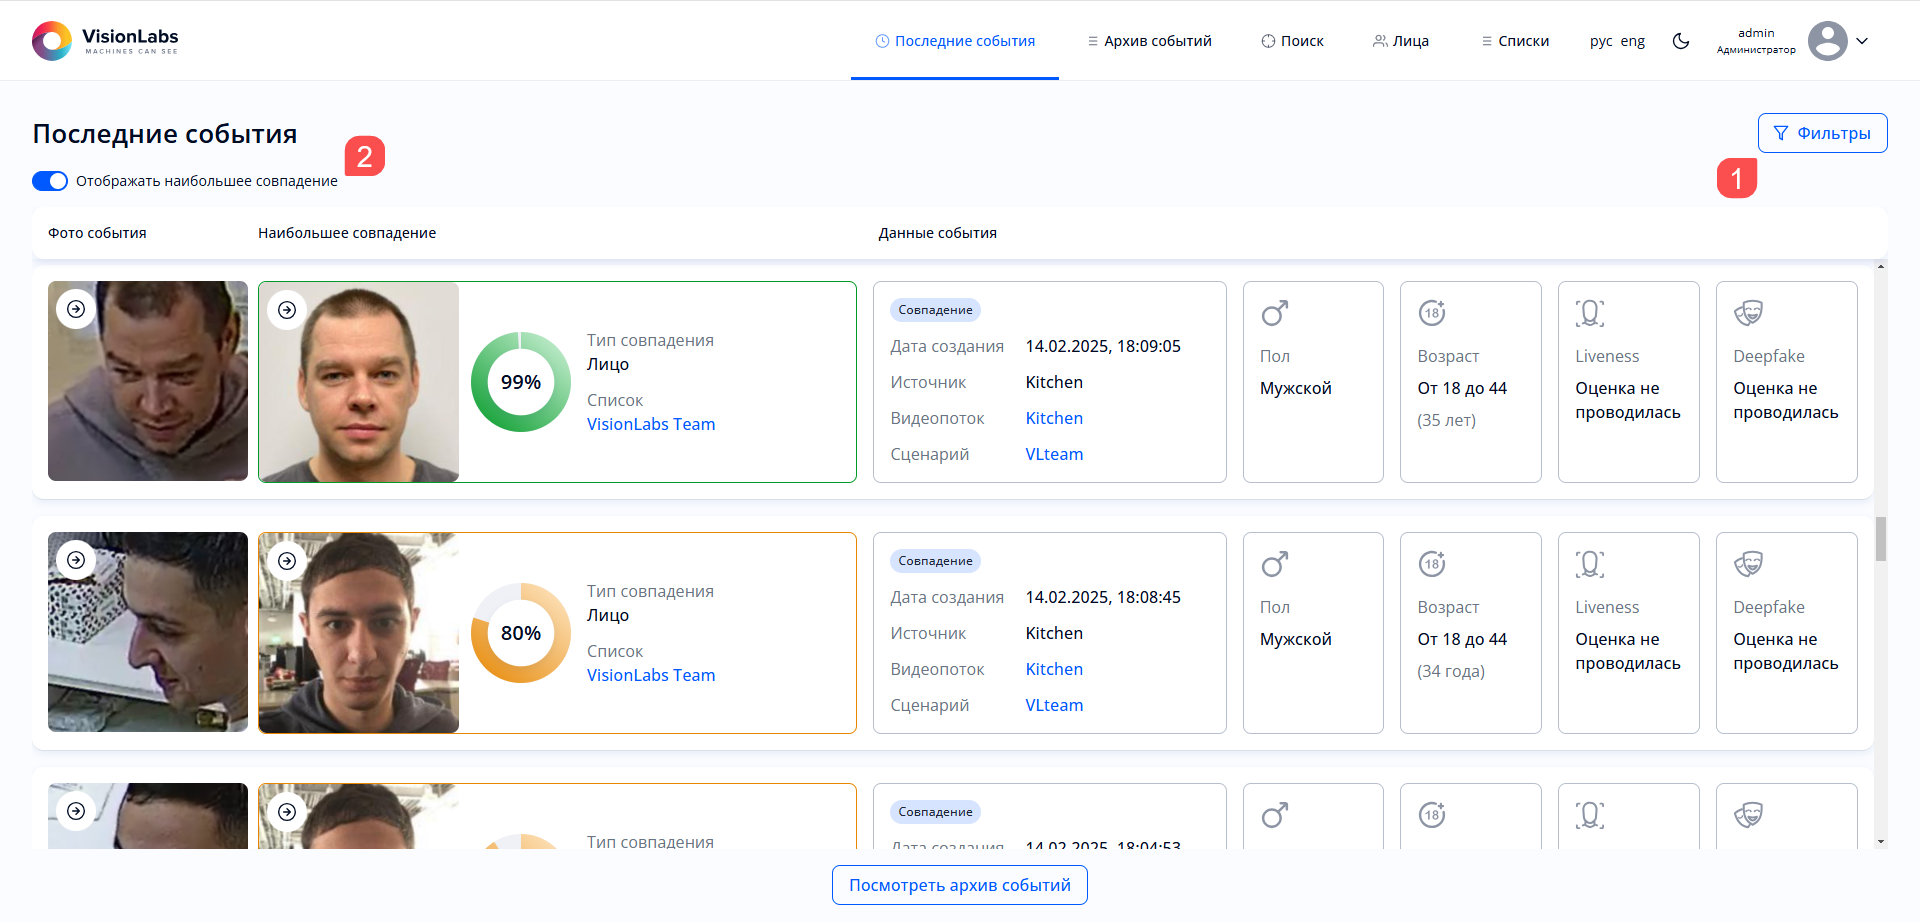Image resolution: width=1920 pixels, height=922 pixels.
Task: Click Совпадение badge on third event
Action: (x=935, y=812)
